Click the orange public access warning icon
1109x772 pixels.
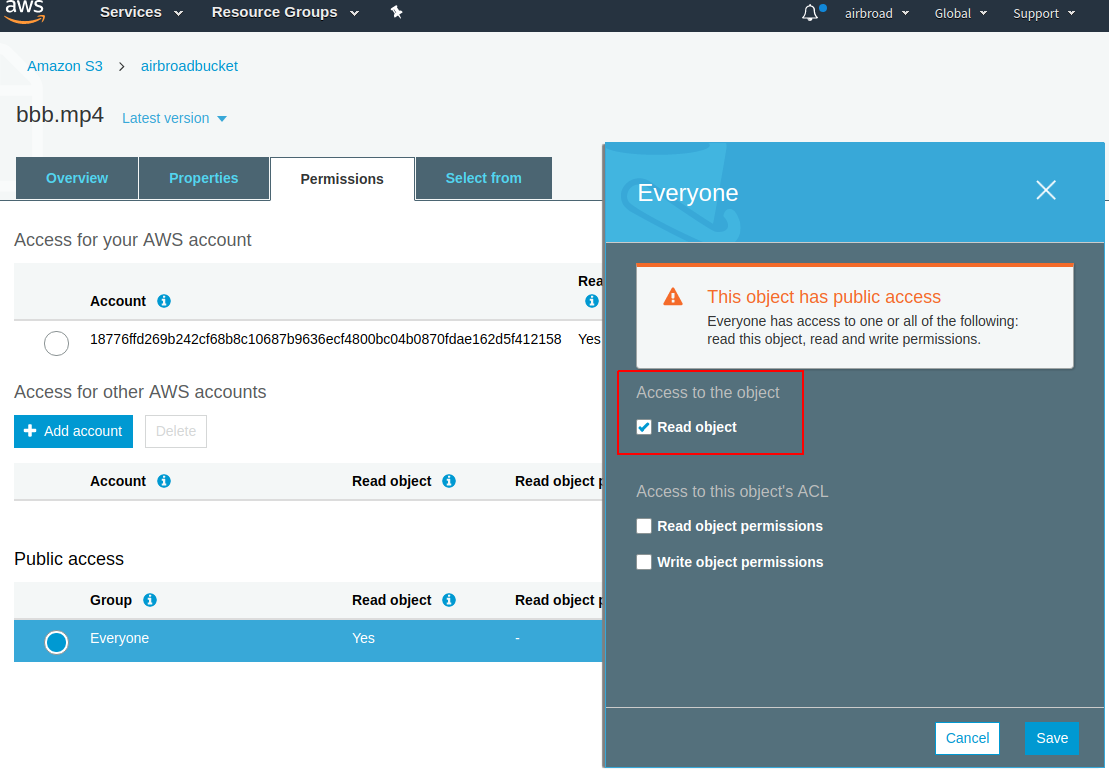tap(673, 297)
